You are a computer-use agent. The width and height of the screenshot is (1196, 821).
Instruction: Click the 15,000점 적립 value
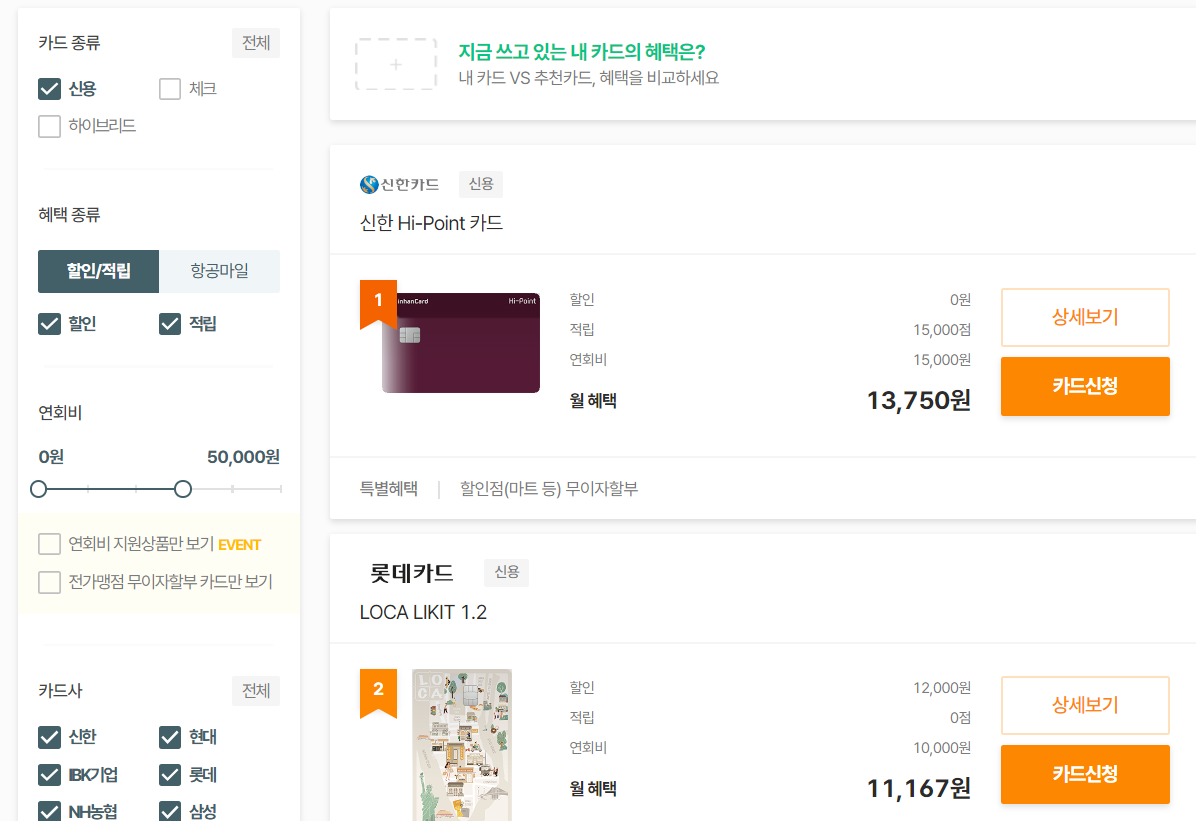click(x=941, y=330)
